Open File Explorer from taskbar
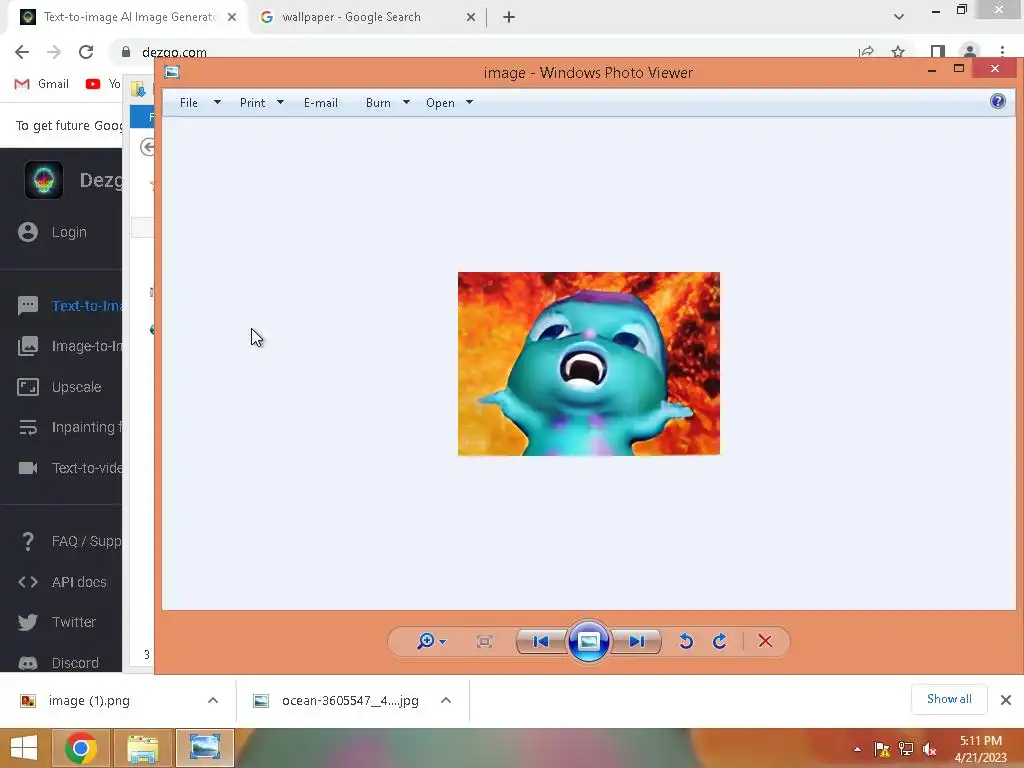1024x768 pixels. tap(143, 748)
